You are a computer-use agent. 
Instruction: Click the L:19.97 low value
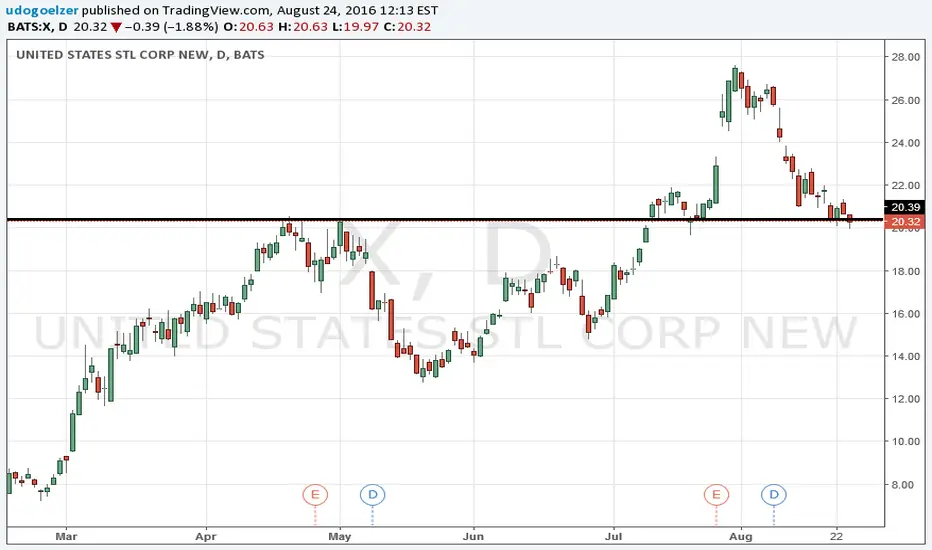[355, 27]
